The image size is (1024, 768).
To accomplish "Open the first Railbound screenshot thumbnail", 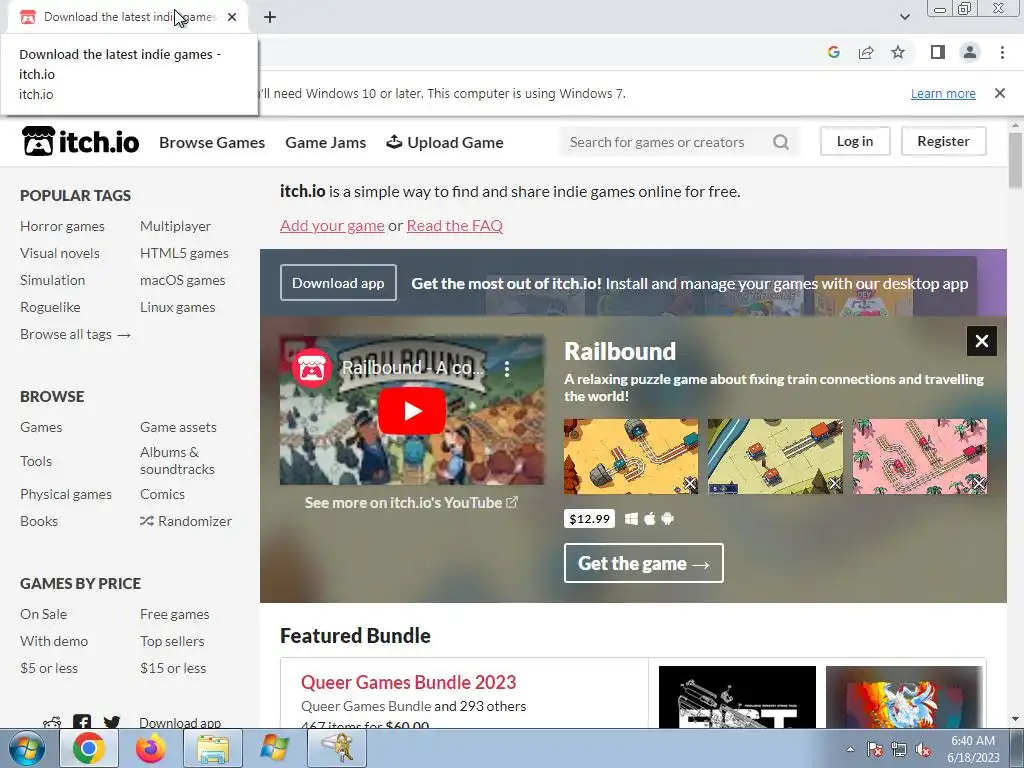I will 631,456.
